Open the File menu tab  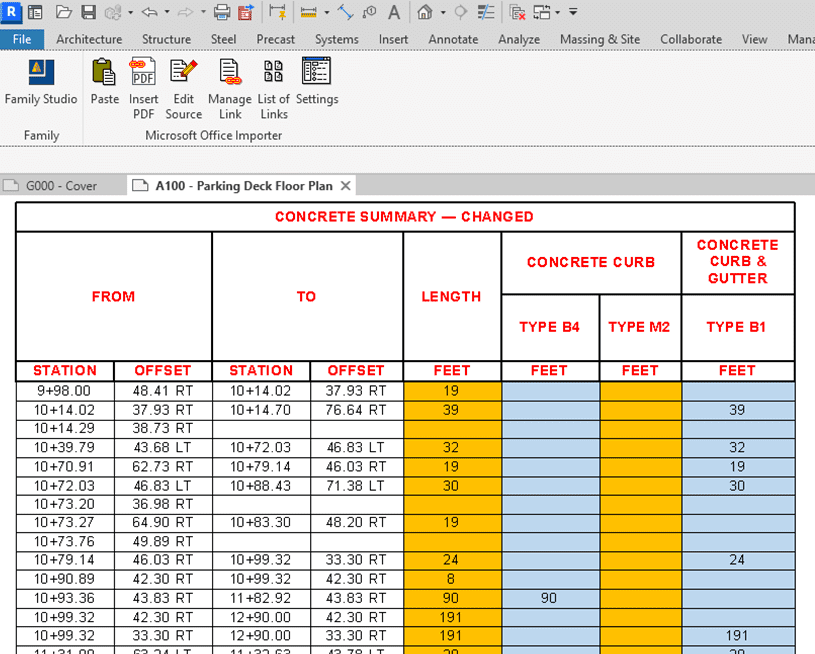pos(22,40)
